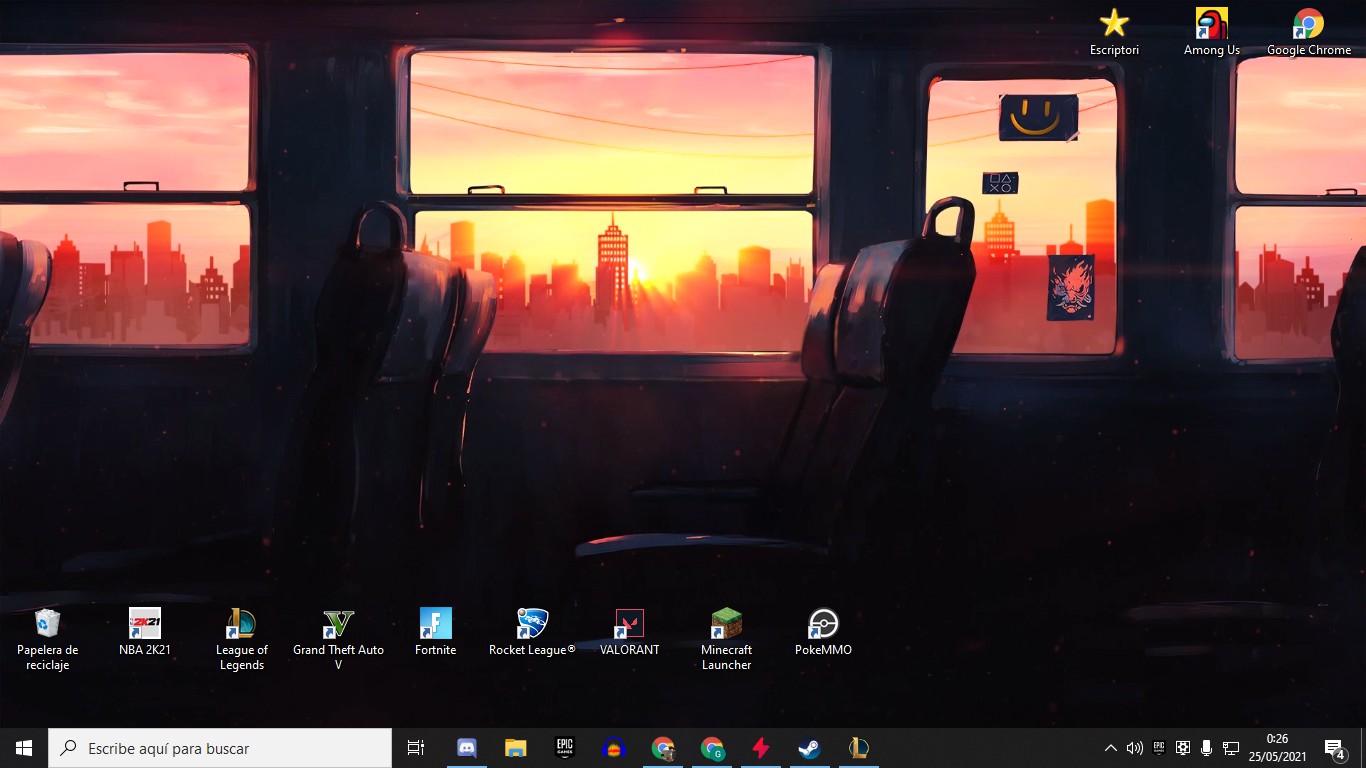Open the clock showing 0:26 25/05/2021
The height and width of the screenshot is (768, 1366).
1277,748
